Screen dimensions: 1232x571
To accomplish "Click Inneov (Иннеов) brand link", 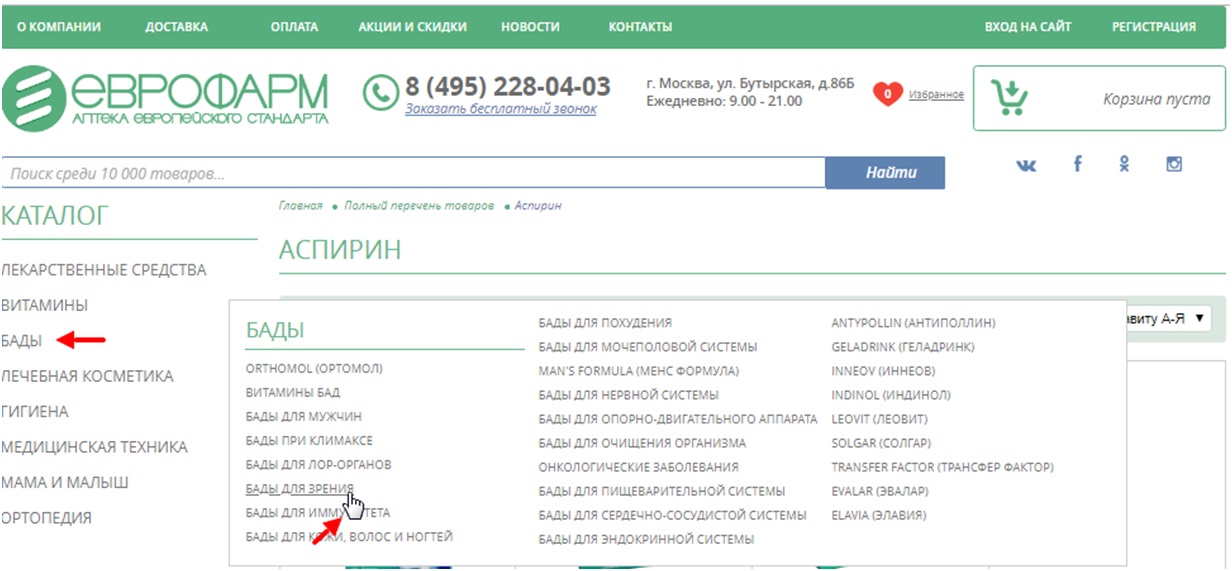I will coord(884,371).
